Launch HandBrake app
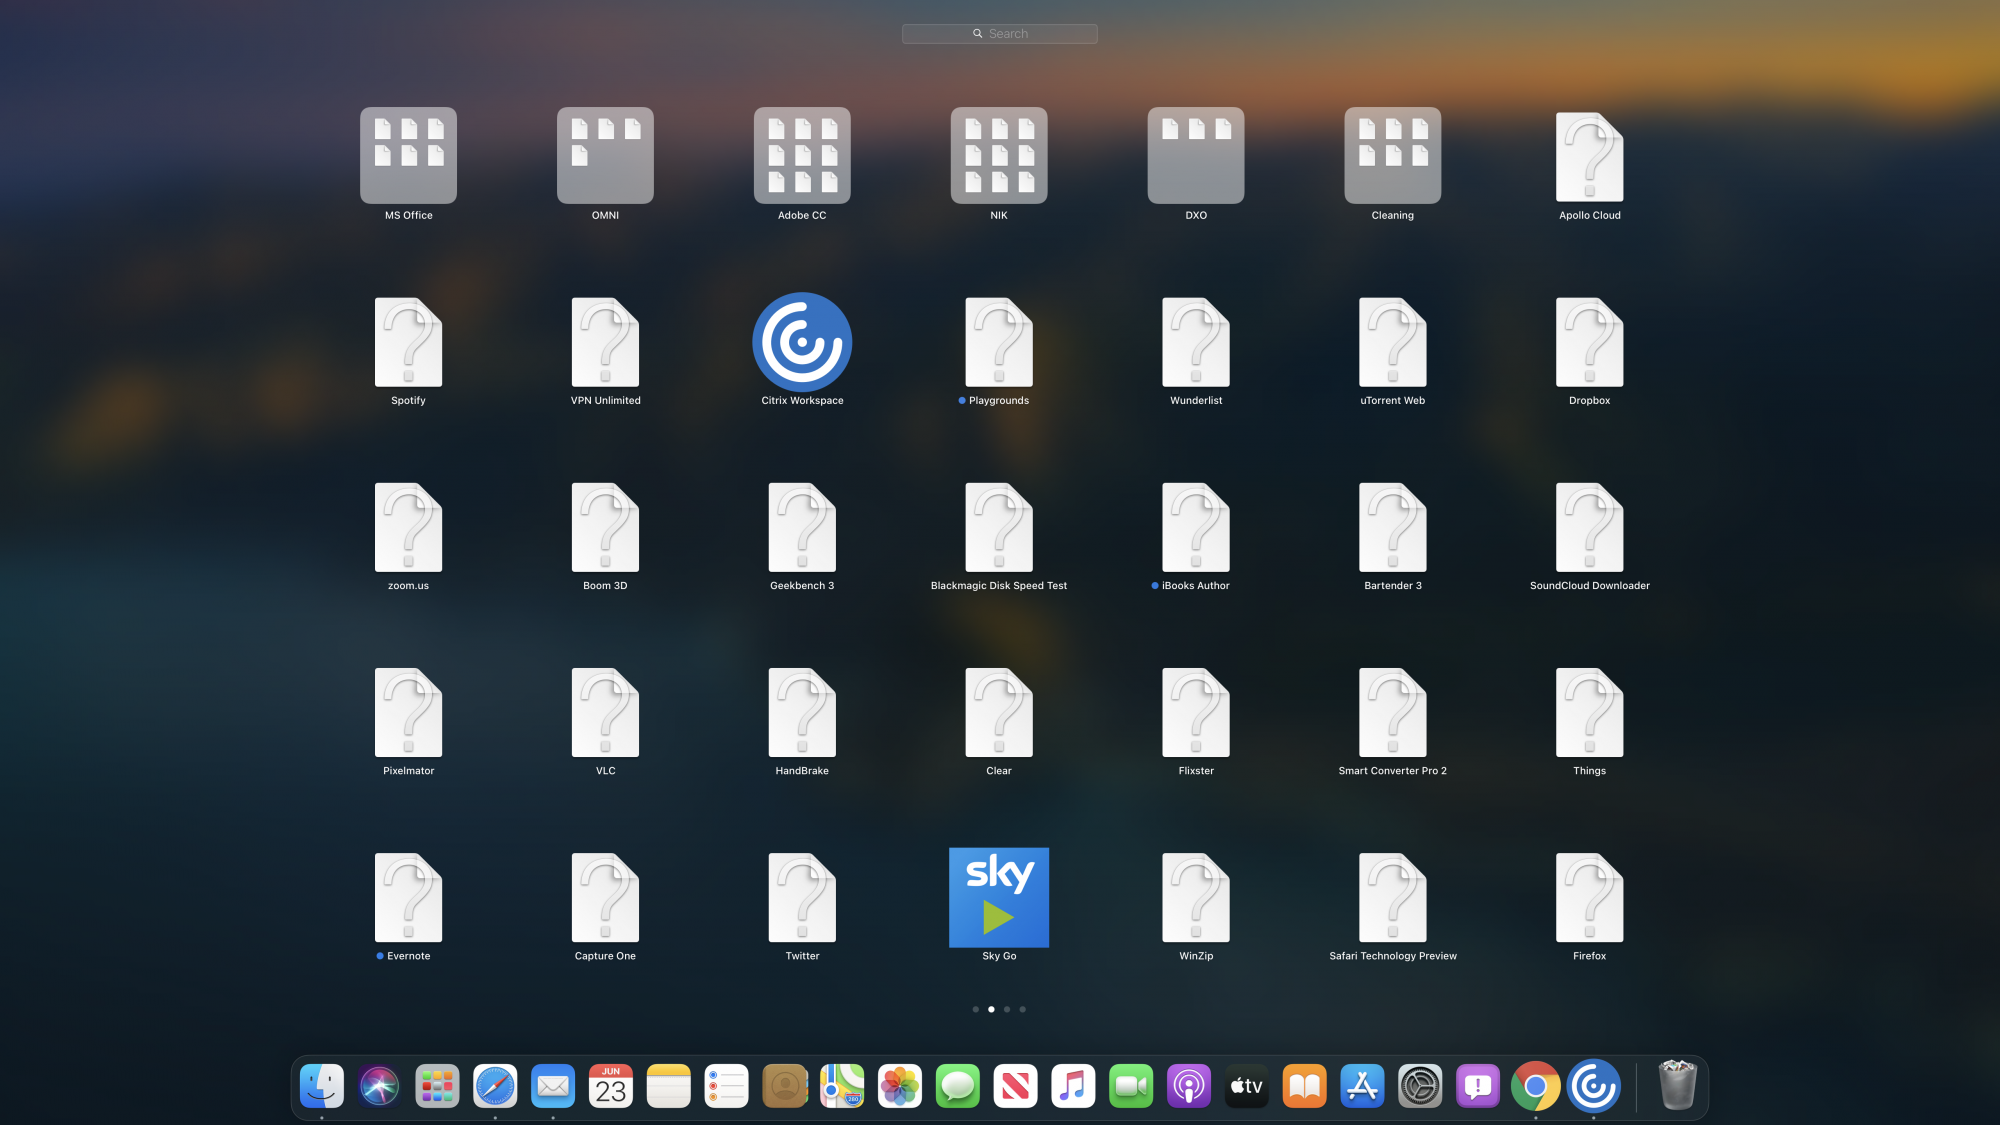This screenshot has height=1125, width=2000. pyautogui.click(x=802, y=712)
